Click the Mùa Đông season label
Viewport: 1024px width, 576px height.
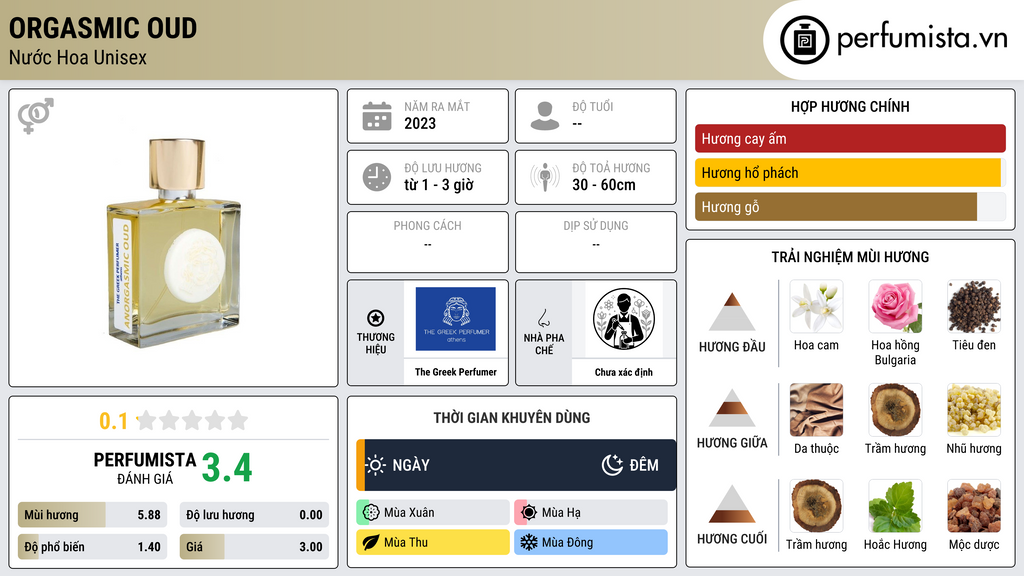[x=568, y=542]
